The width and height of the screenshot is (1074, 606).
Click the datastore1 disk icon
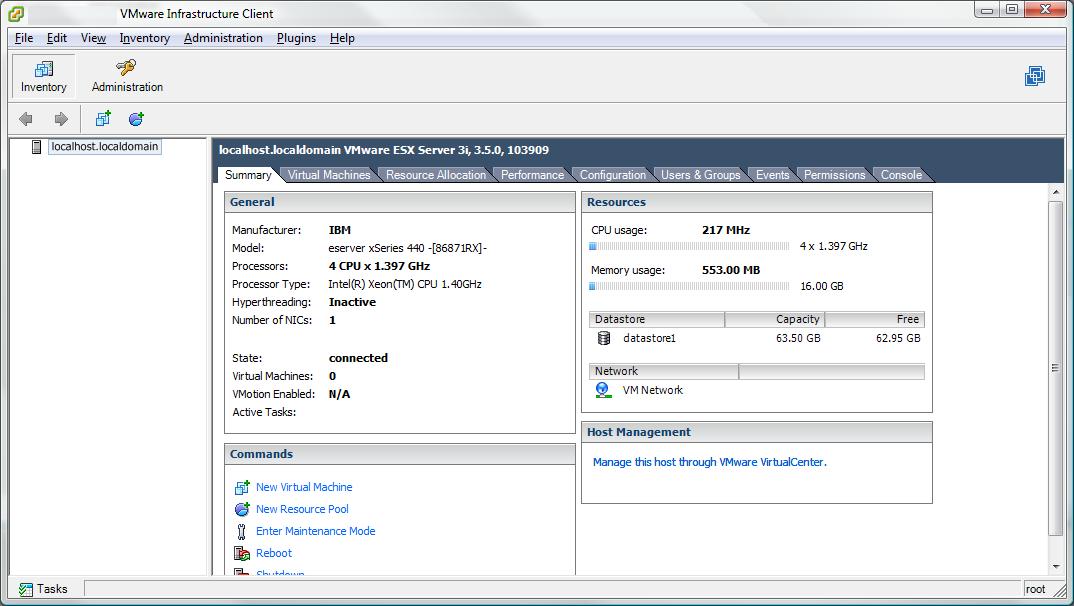point(604,338)
